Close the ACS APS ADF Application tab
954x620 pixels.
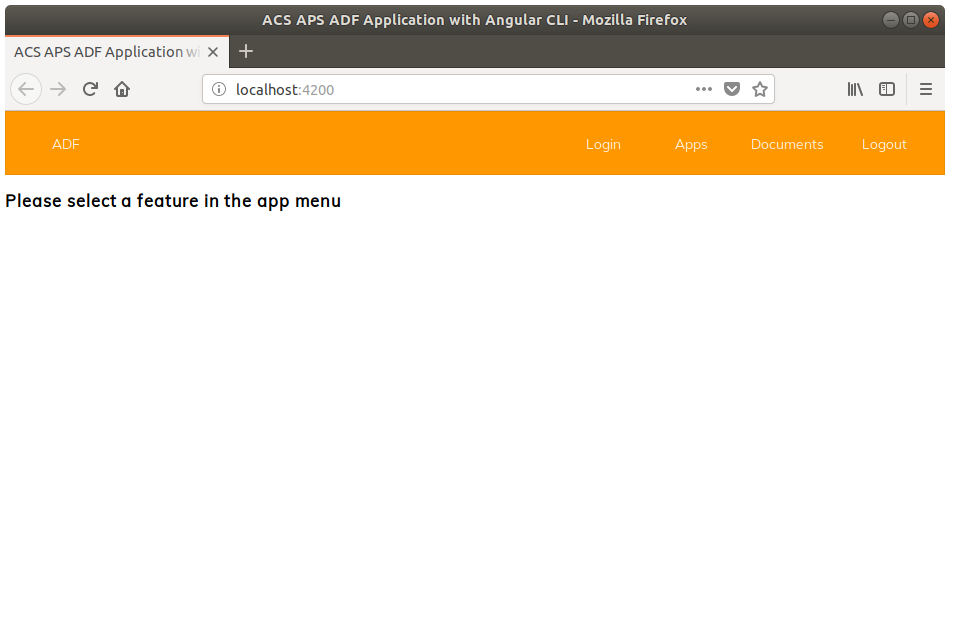213,52
